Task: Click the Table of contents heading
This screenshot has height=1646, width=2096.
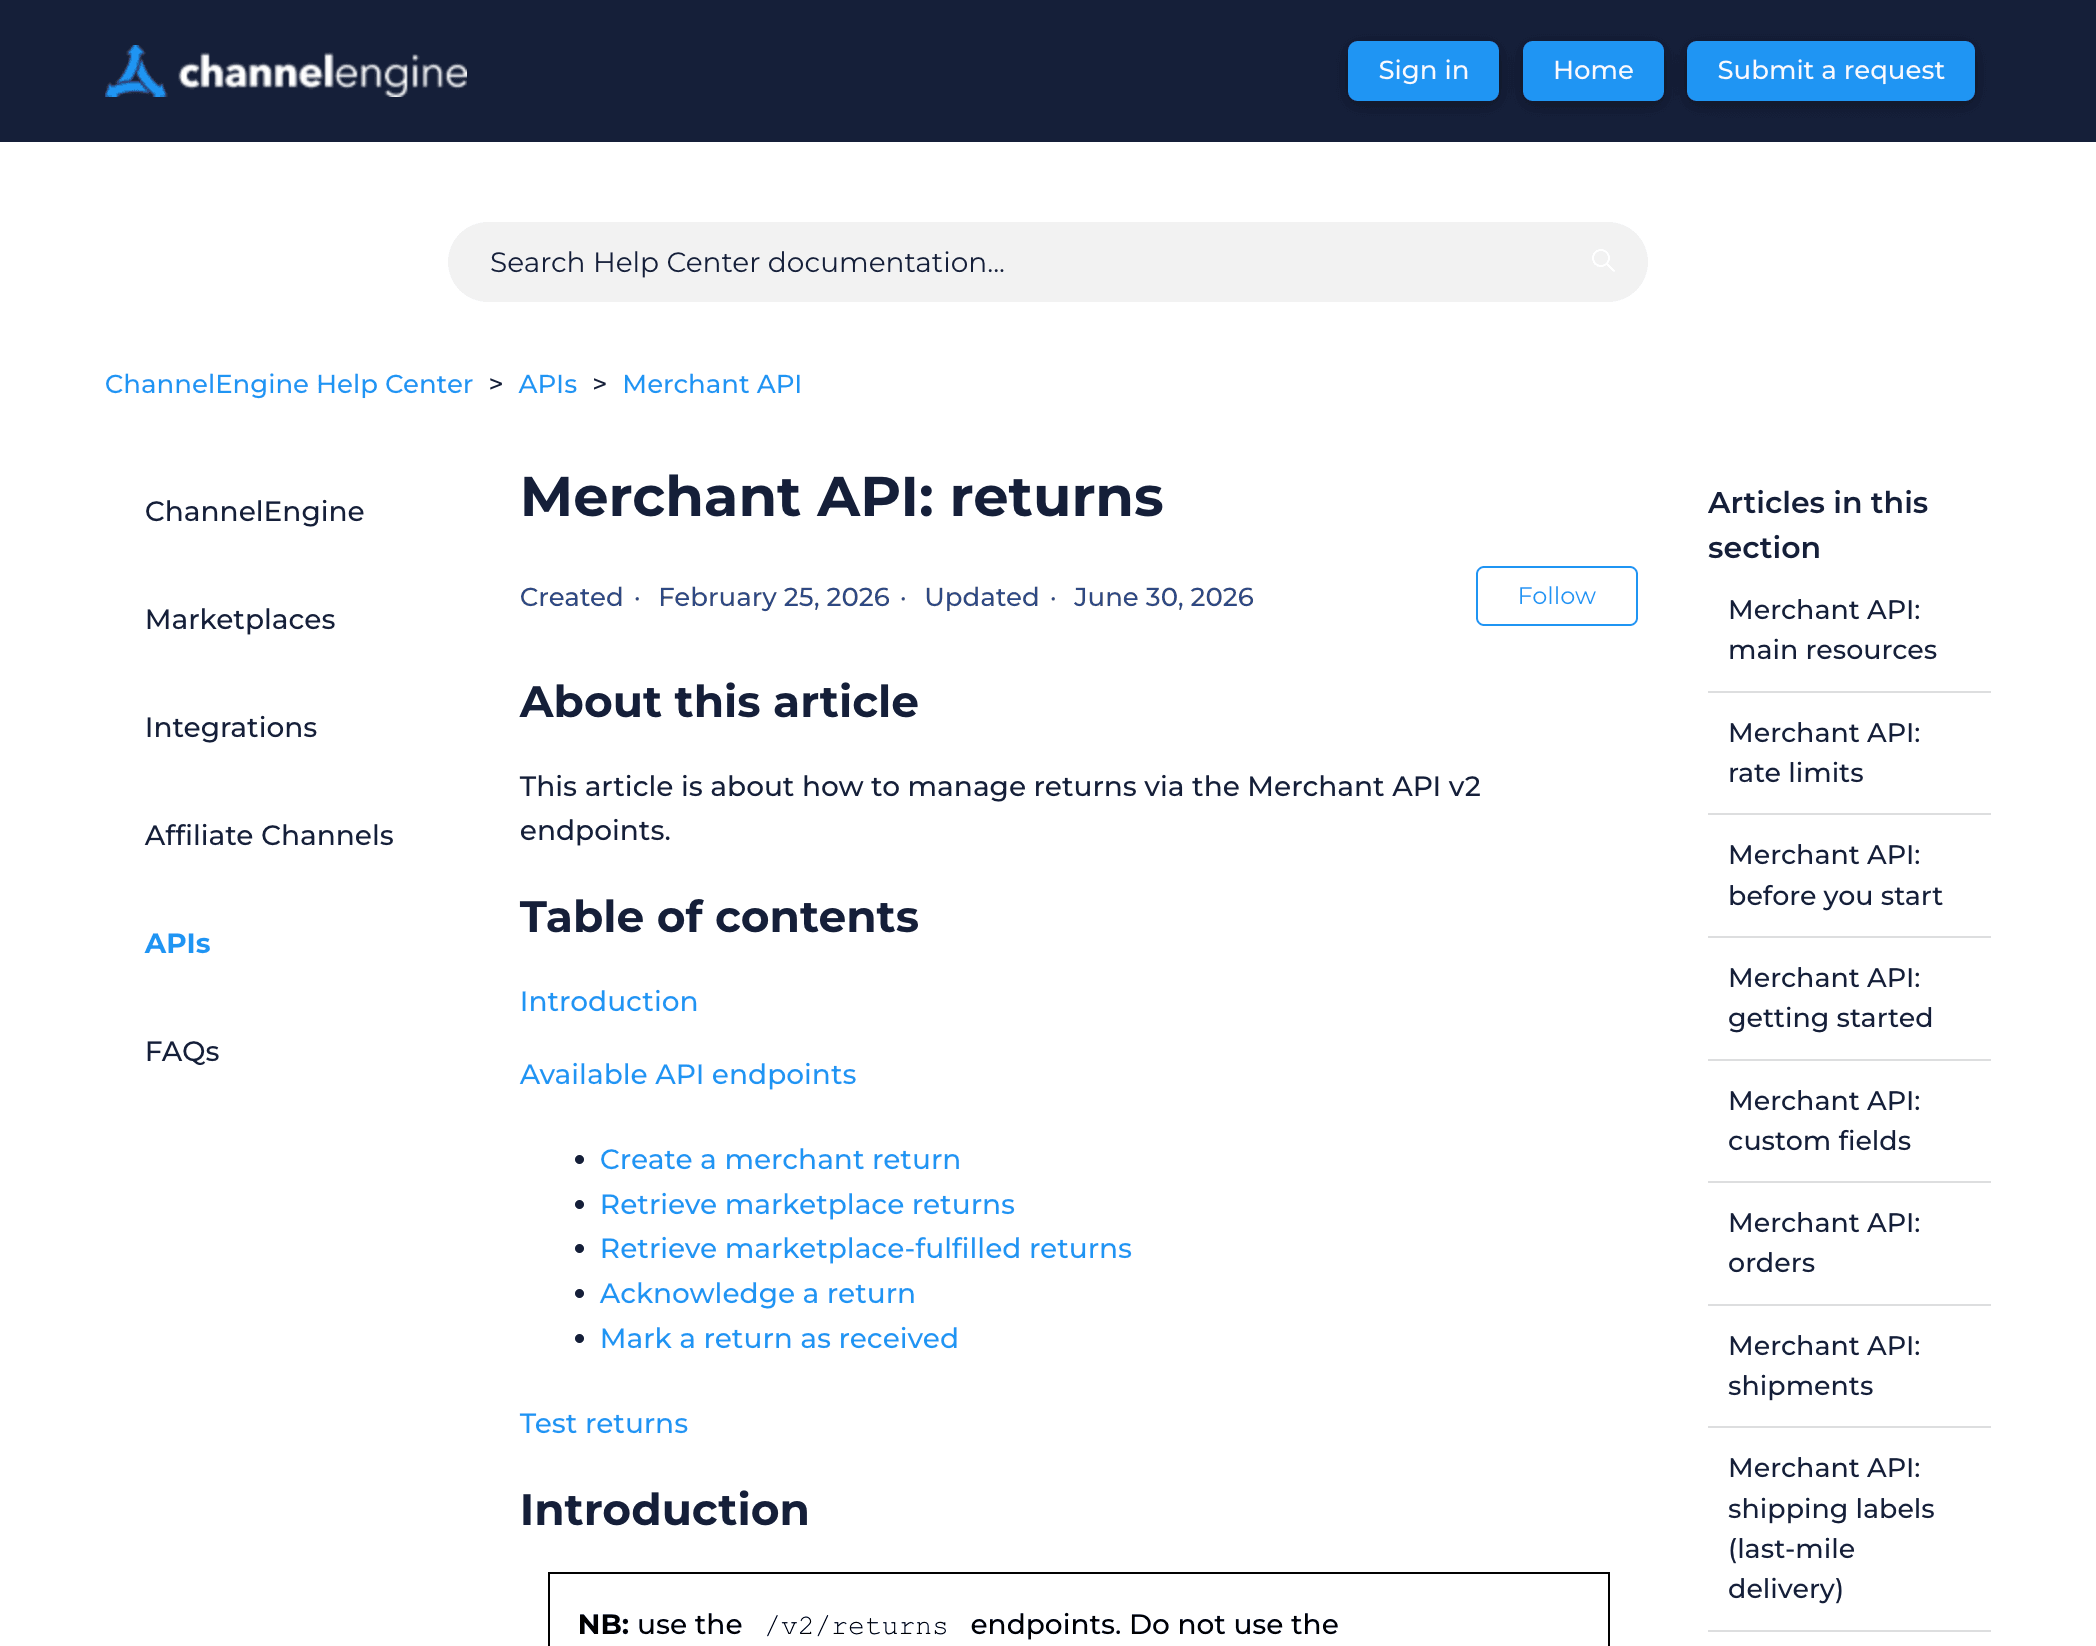Action: click(719, 916)
